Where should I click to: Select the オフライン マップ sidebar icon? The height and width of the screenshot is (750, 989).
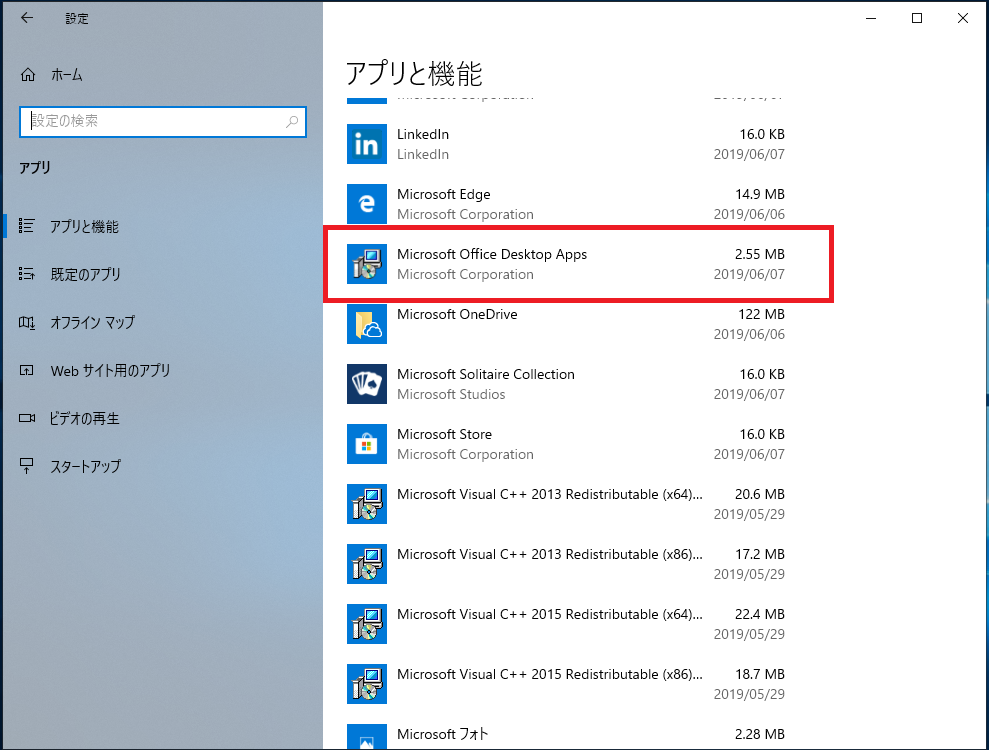click(x=26, y=322)
